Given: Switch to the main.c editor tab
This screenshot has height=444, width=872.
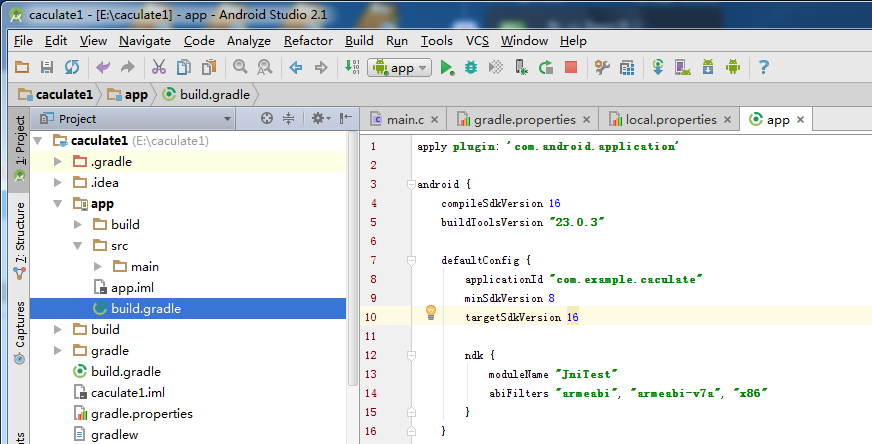Looking at the screenshot, I should [403, 120].
